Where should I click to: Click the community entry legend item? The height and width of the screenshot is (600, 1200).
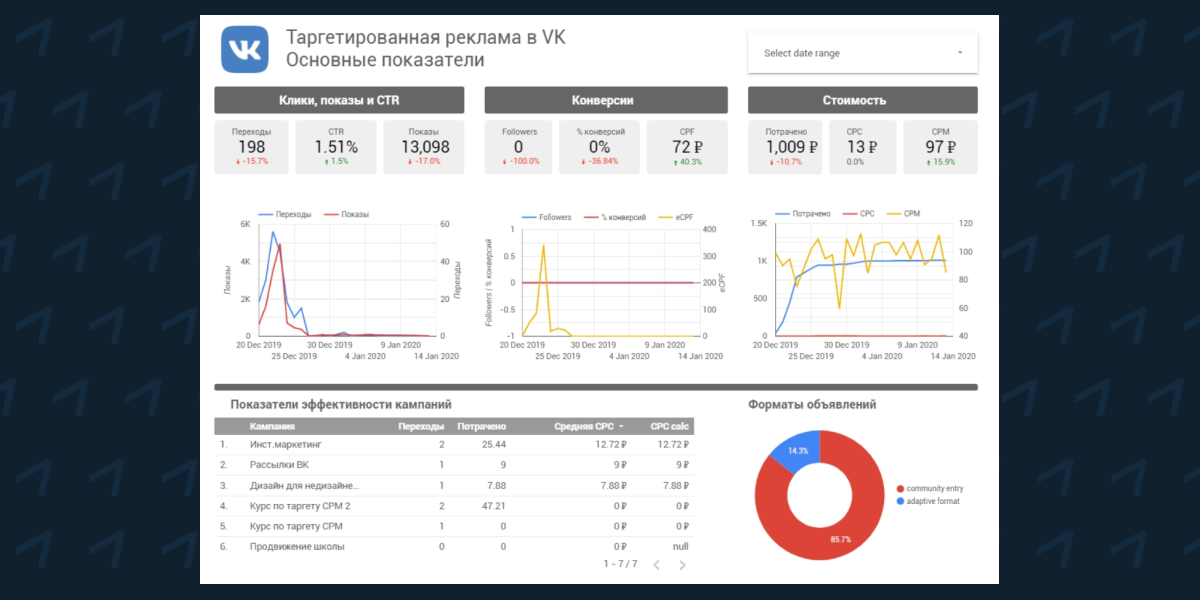(930, 488)
